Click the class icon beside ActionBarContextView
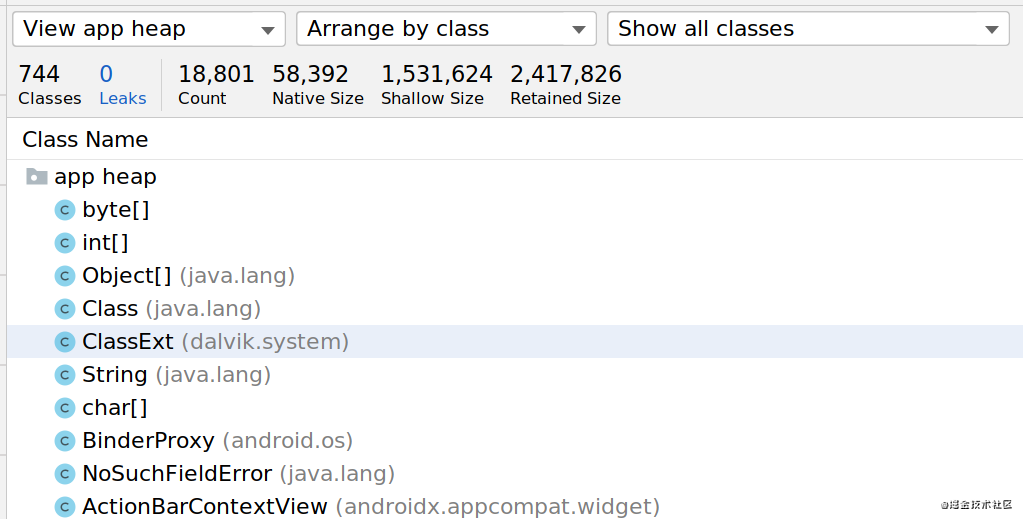 (65, 507)
